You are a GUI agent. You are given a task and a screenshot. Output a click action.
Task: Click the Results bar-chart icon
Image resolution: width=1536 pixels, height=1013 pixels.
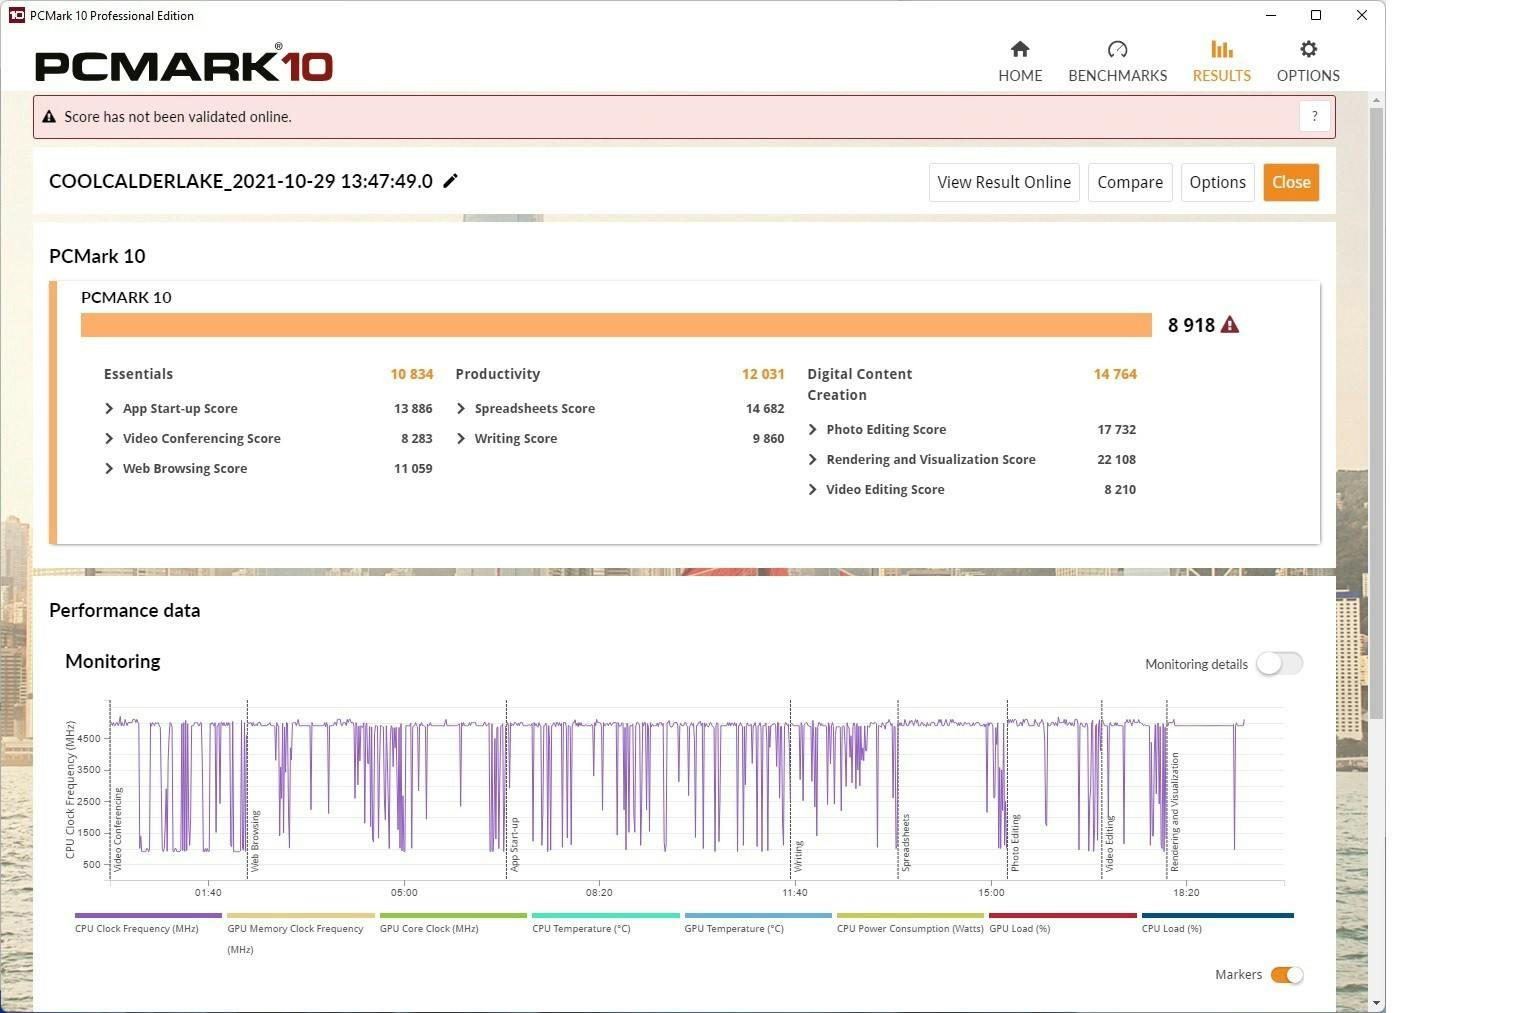pos(1221,50)
